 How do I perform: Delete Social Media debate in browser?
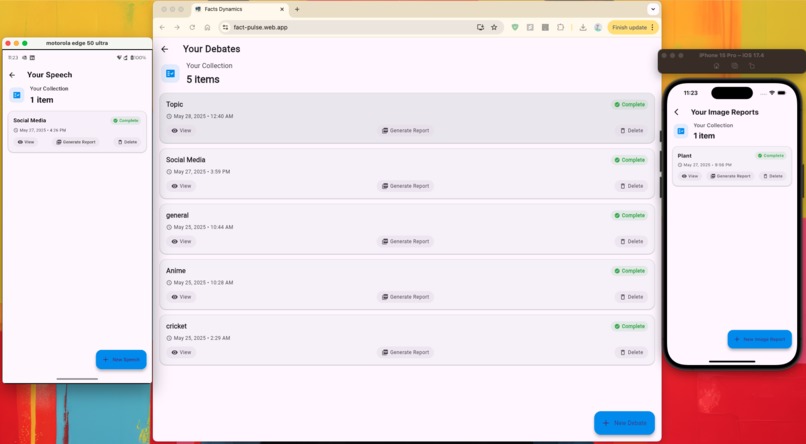631,186
